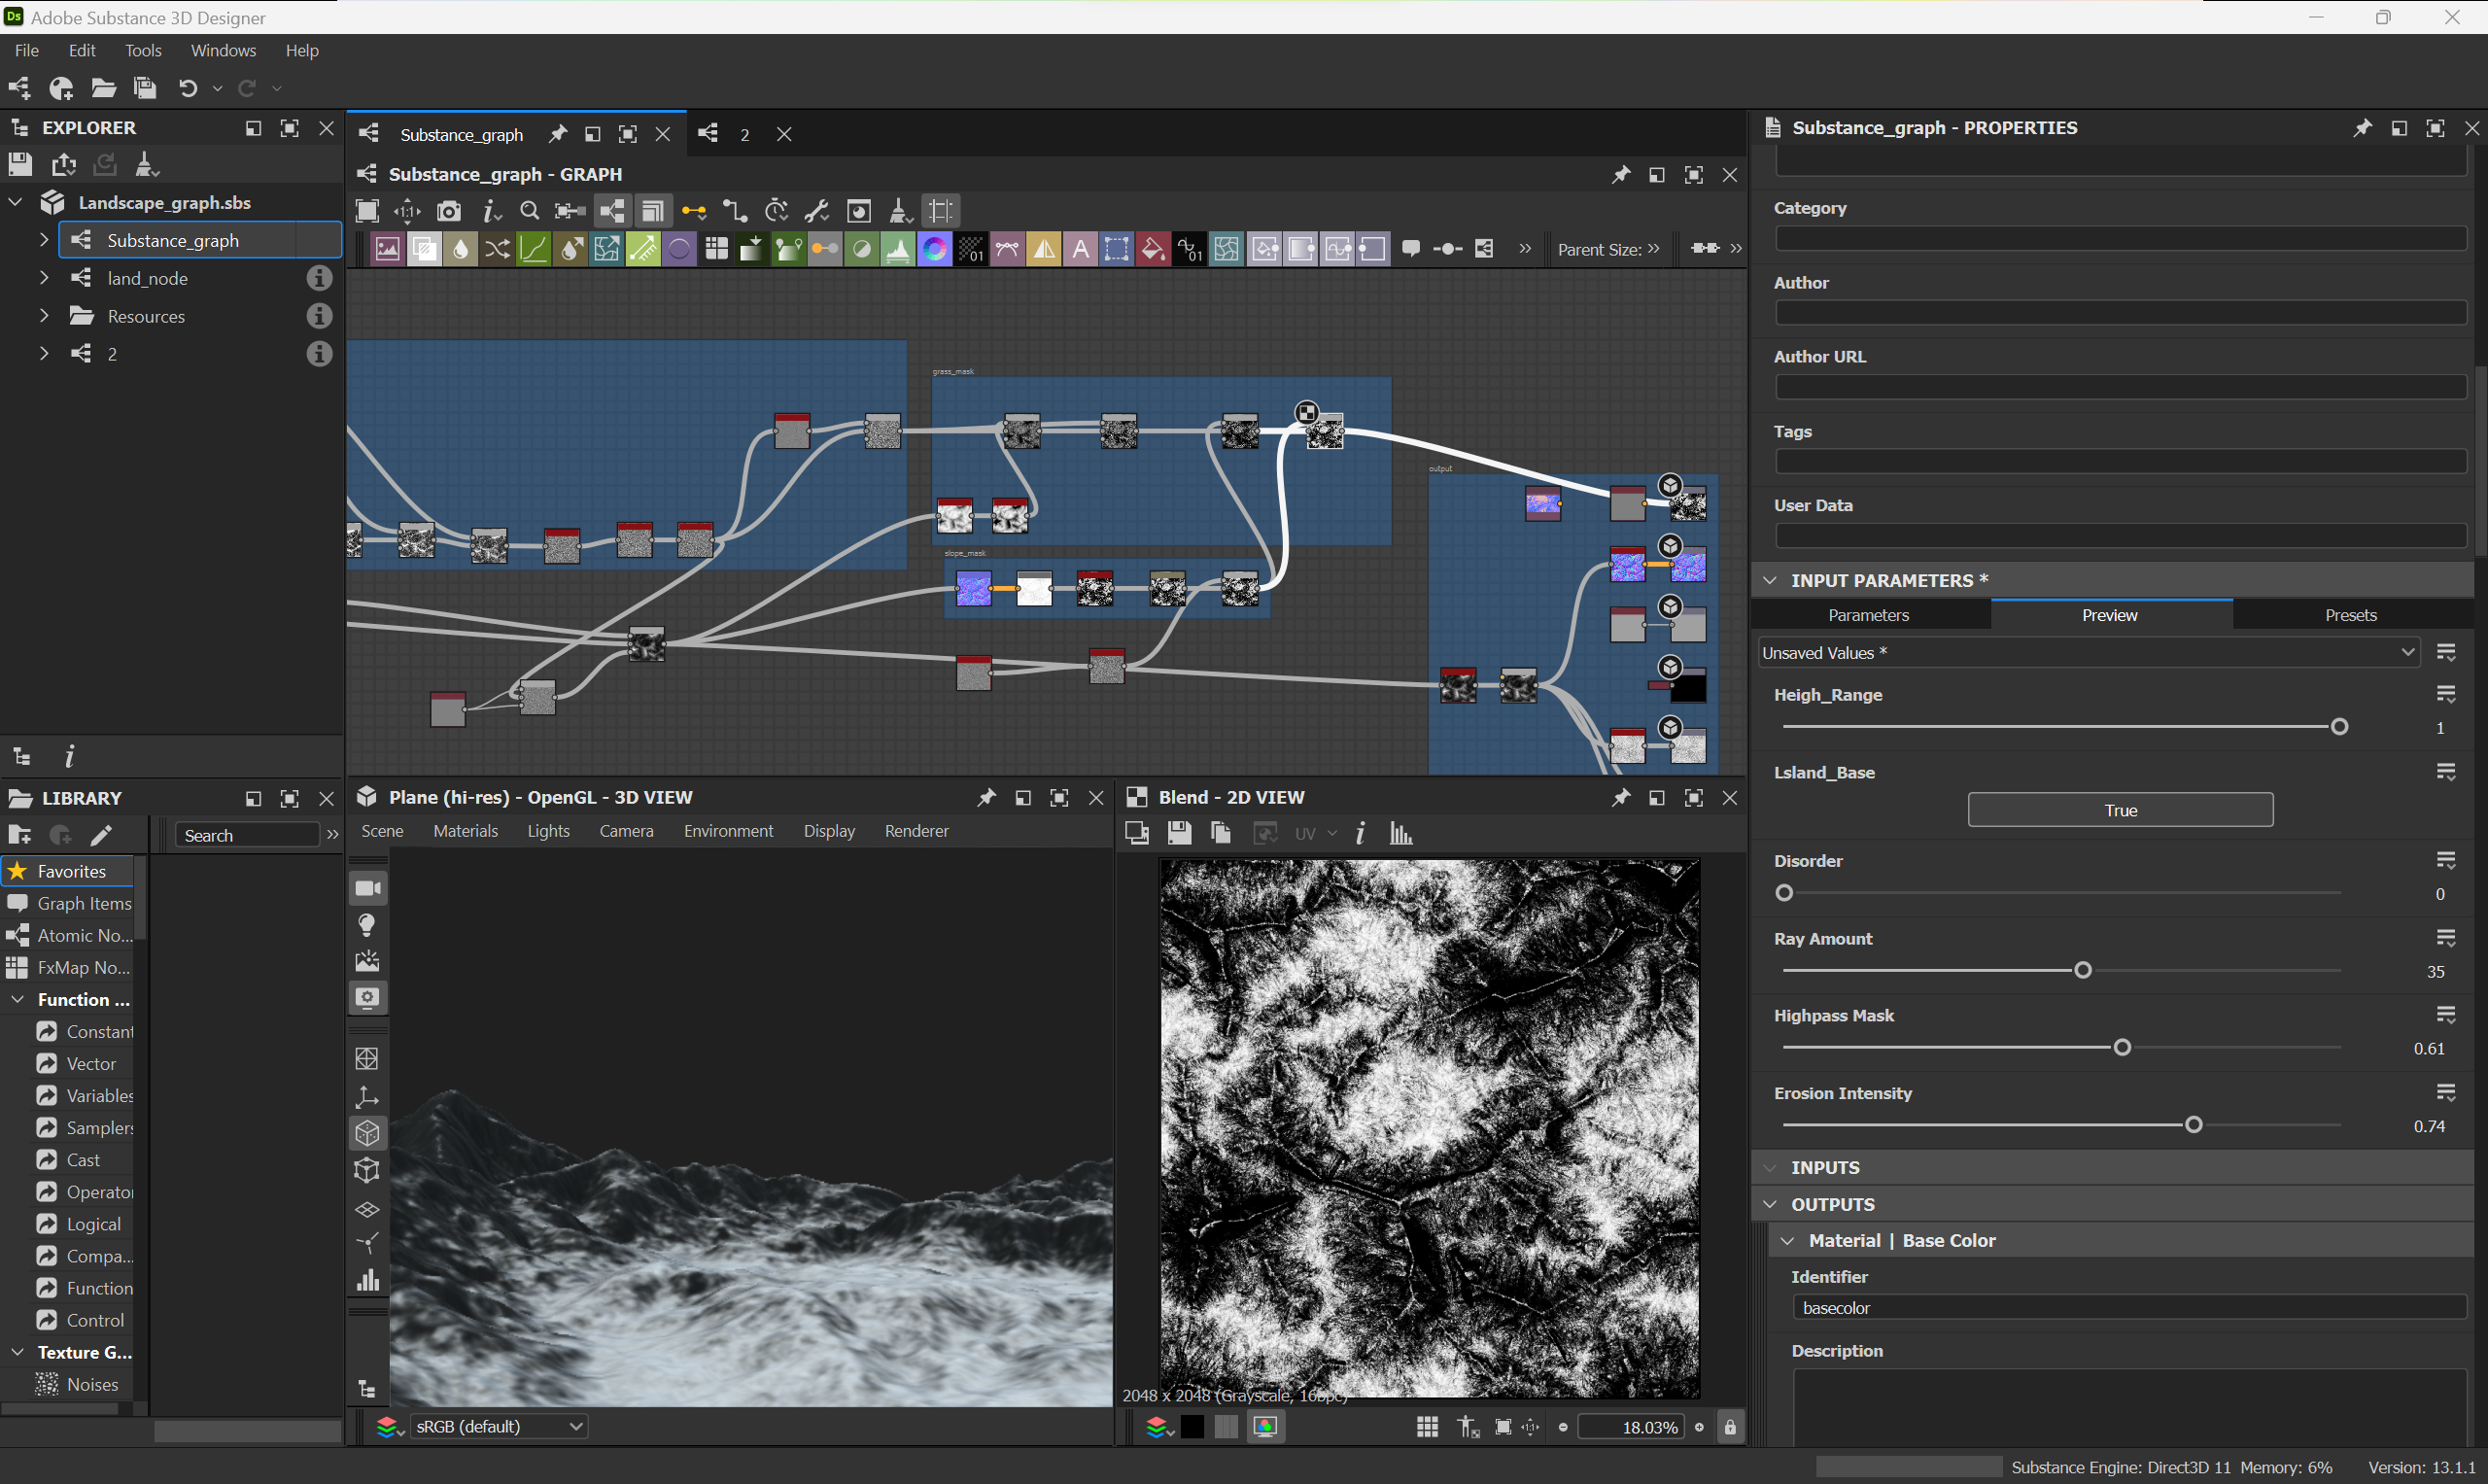Click the light bulb icon in 3D view sidebar

point(367,925)
